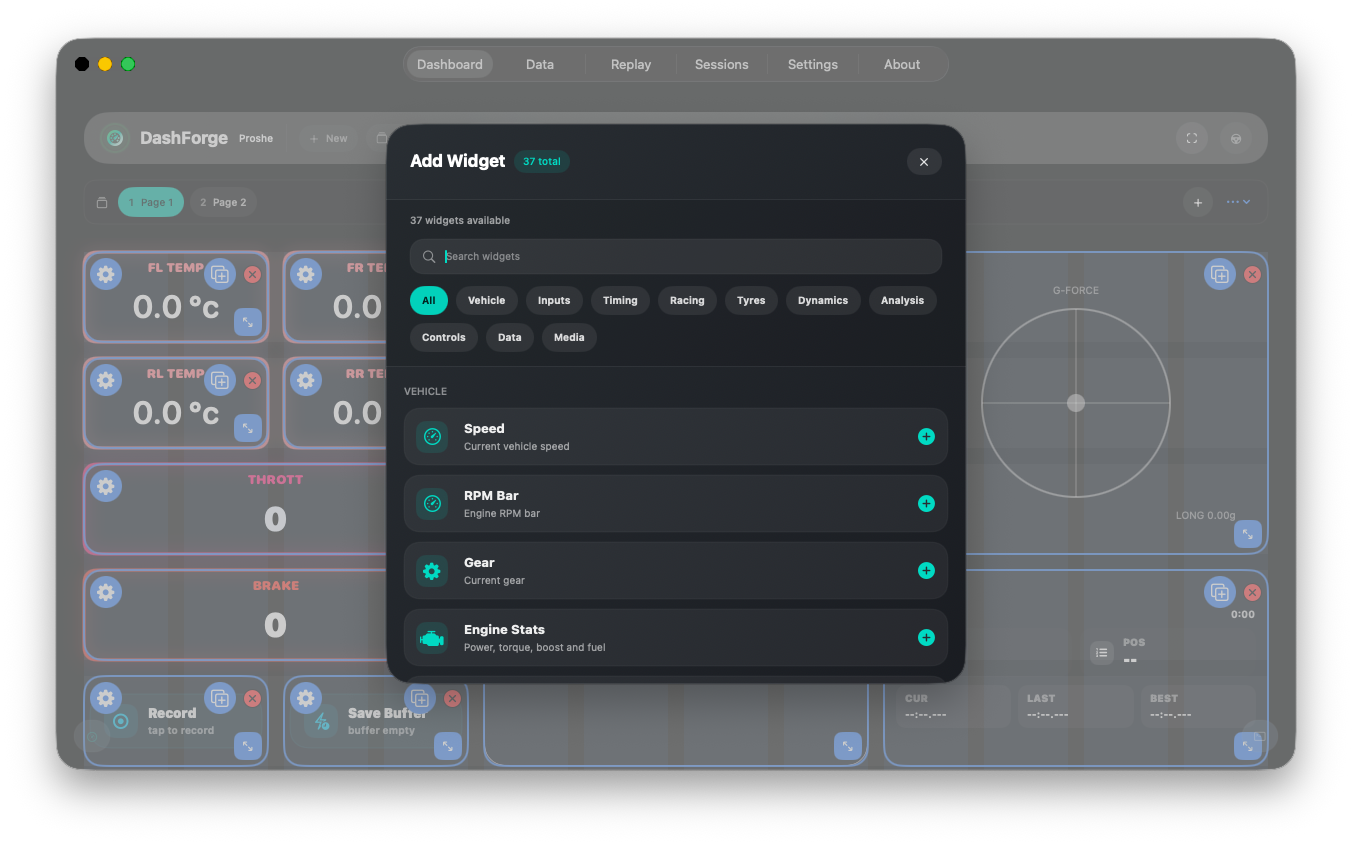The height and width of the screenshot is (844, 1352).
Task: Open Record widget settings gear
Action: tap(106, 698)
